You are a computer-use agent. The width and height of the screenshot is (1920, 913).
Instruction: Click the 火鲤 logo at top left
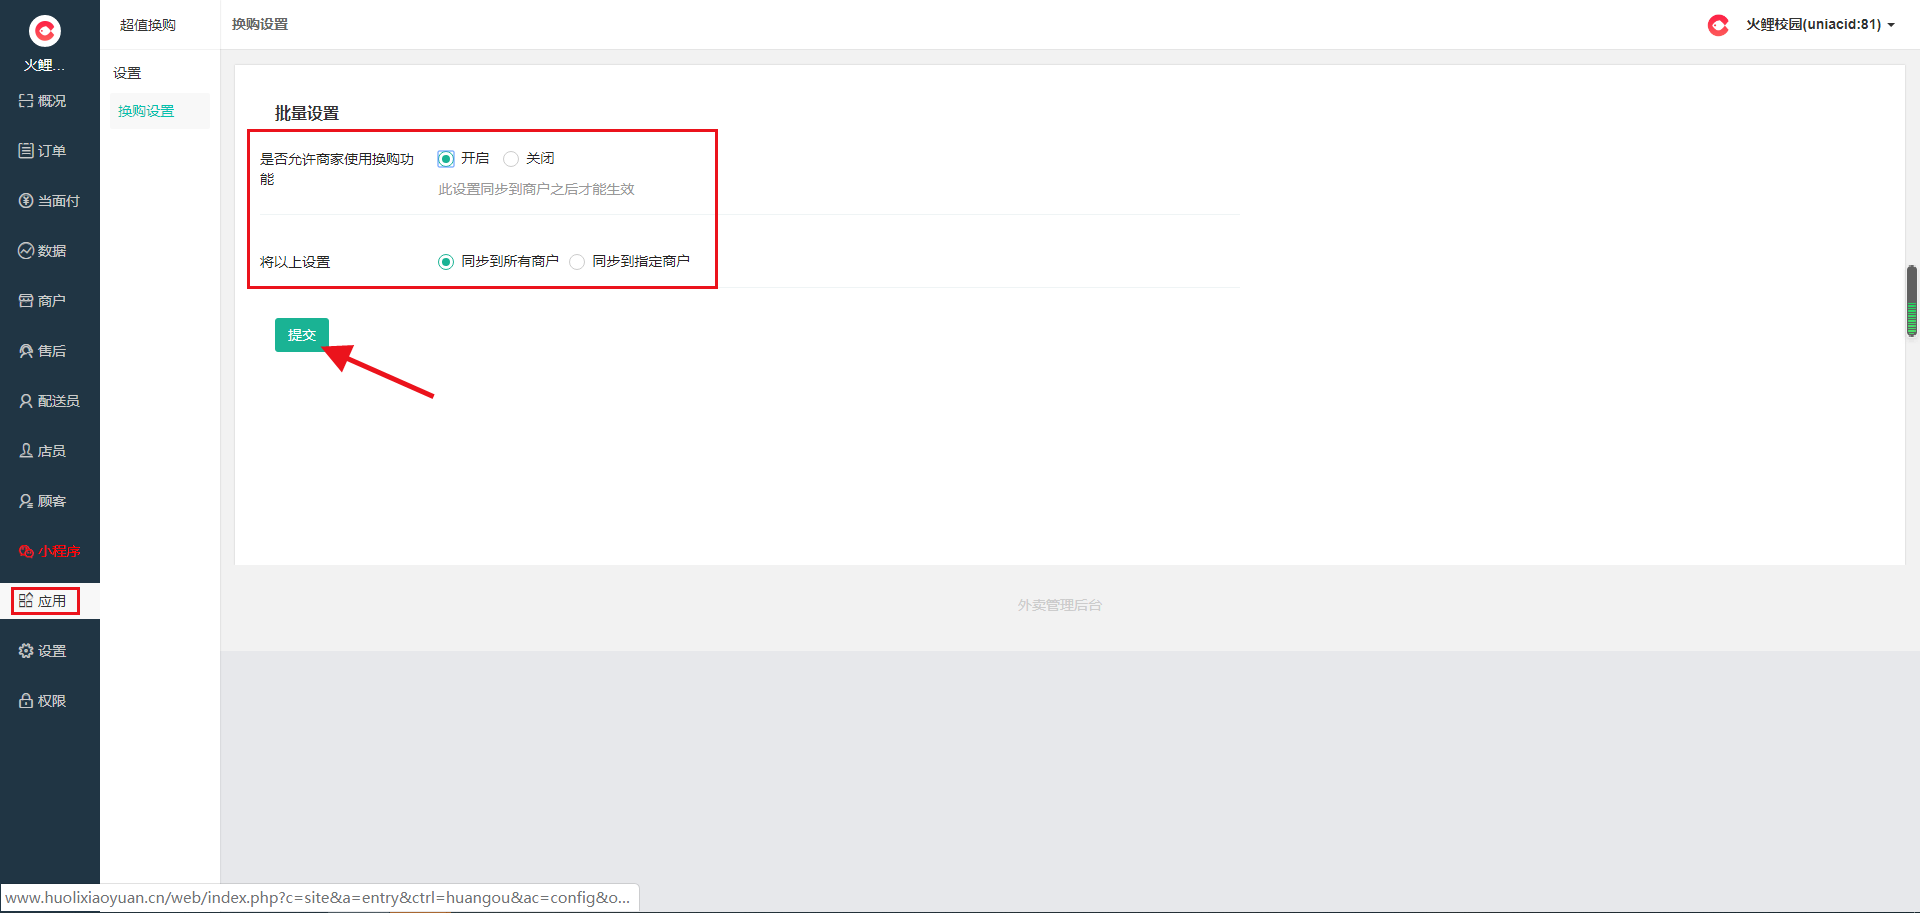[45, 32]
